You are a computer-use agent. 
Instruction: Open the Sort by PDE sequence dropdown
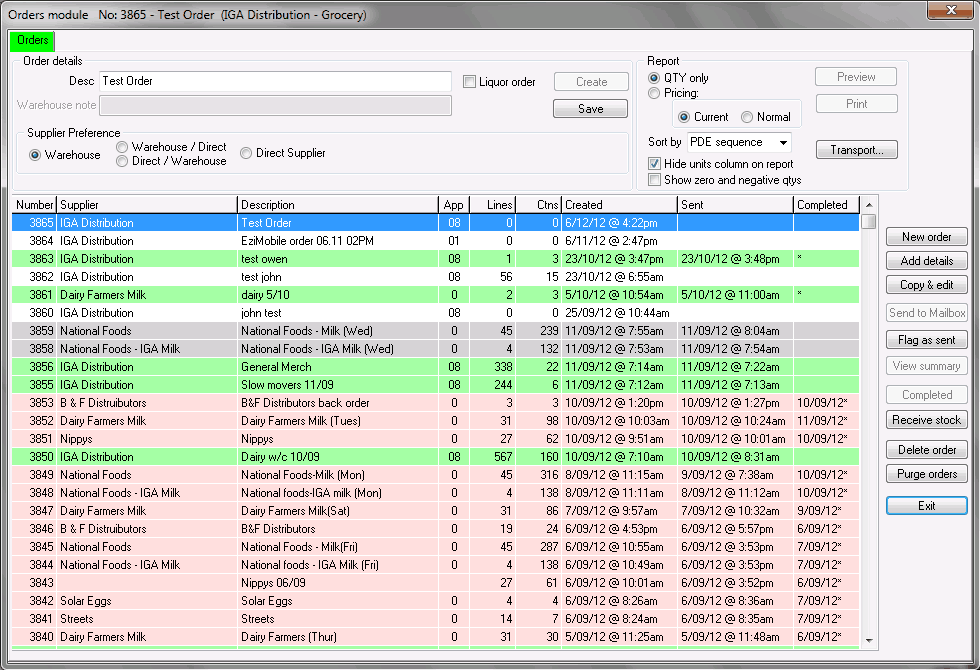[x=739, y=142]
